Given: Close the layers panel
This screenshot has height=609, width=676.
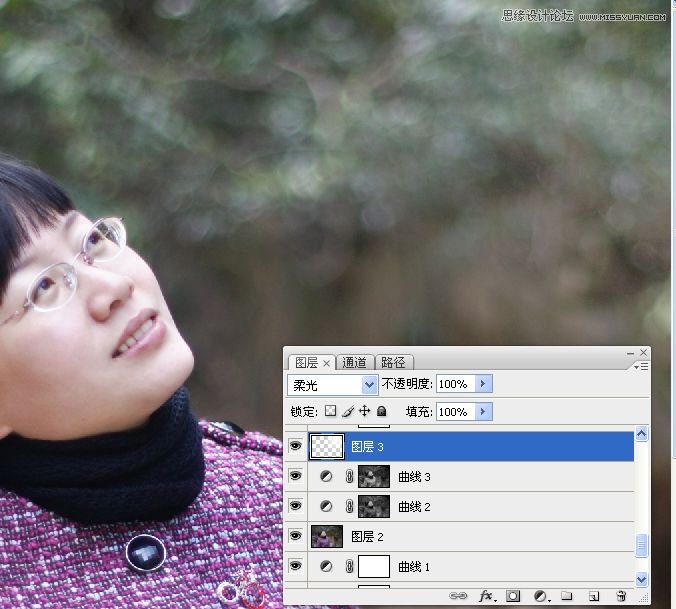Looking at the screenshot, I should pos(644,353).
